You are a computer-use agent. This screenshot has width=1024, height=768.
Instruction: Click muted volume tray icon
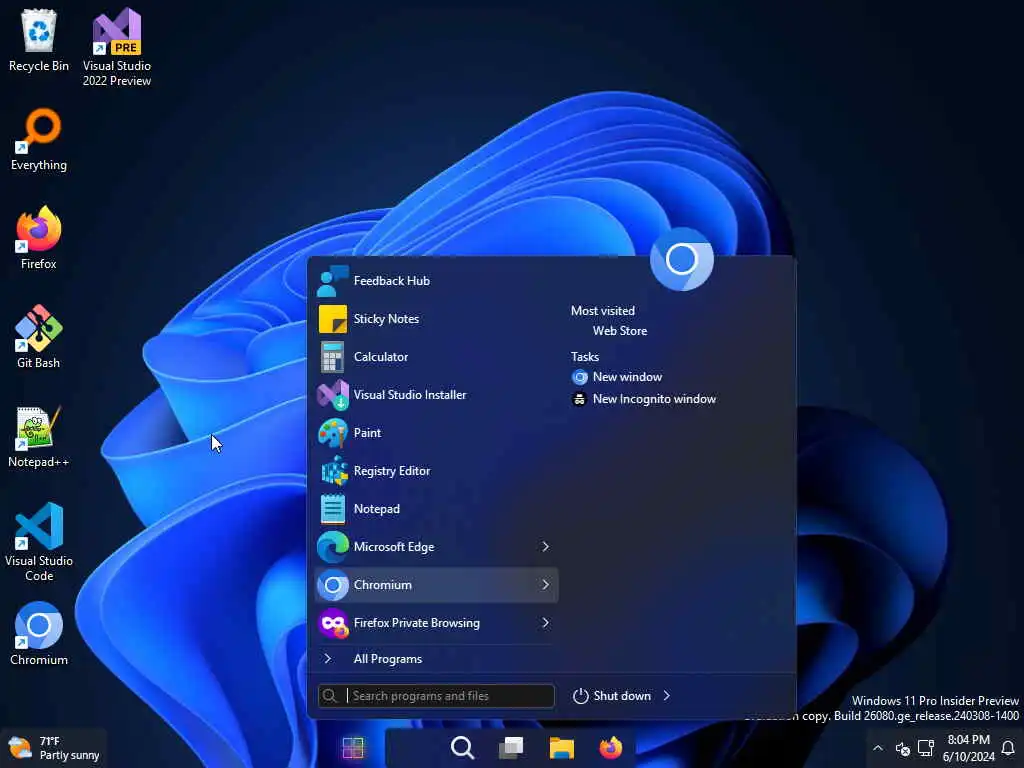tap(903, 748)
